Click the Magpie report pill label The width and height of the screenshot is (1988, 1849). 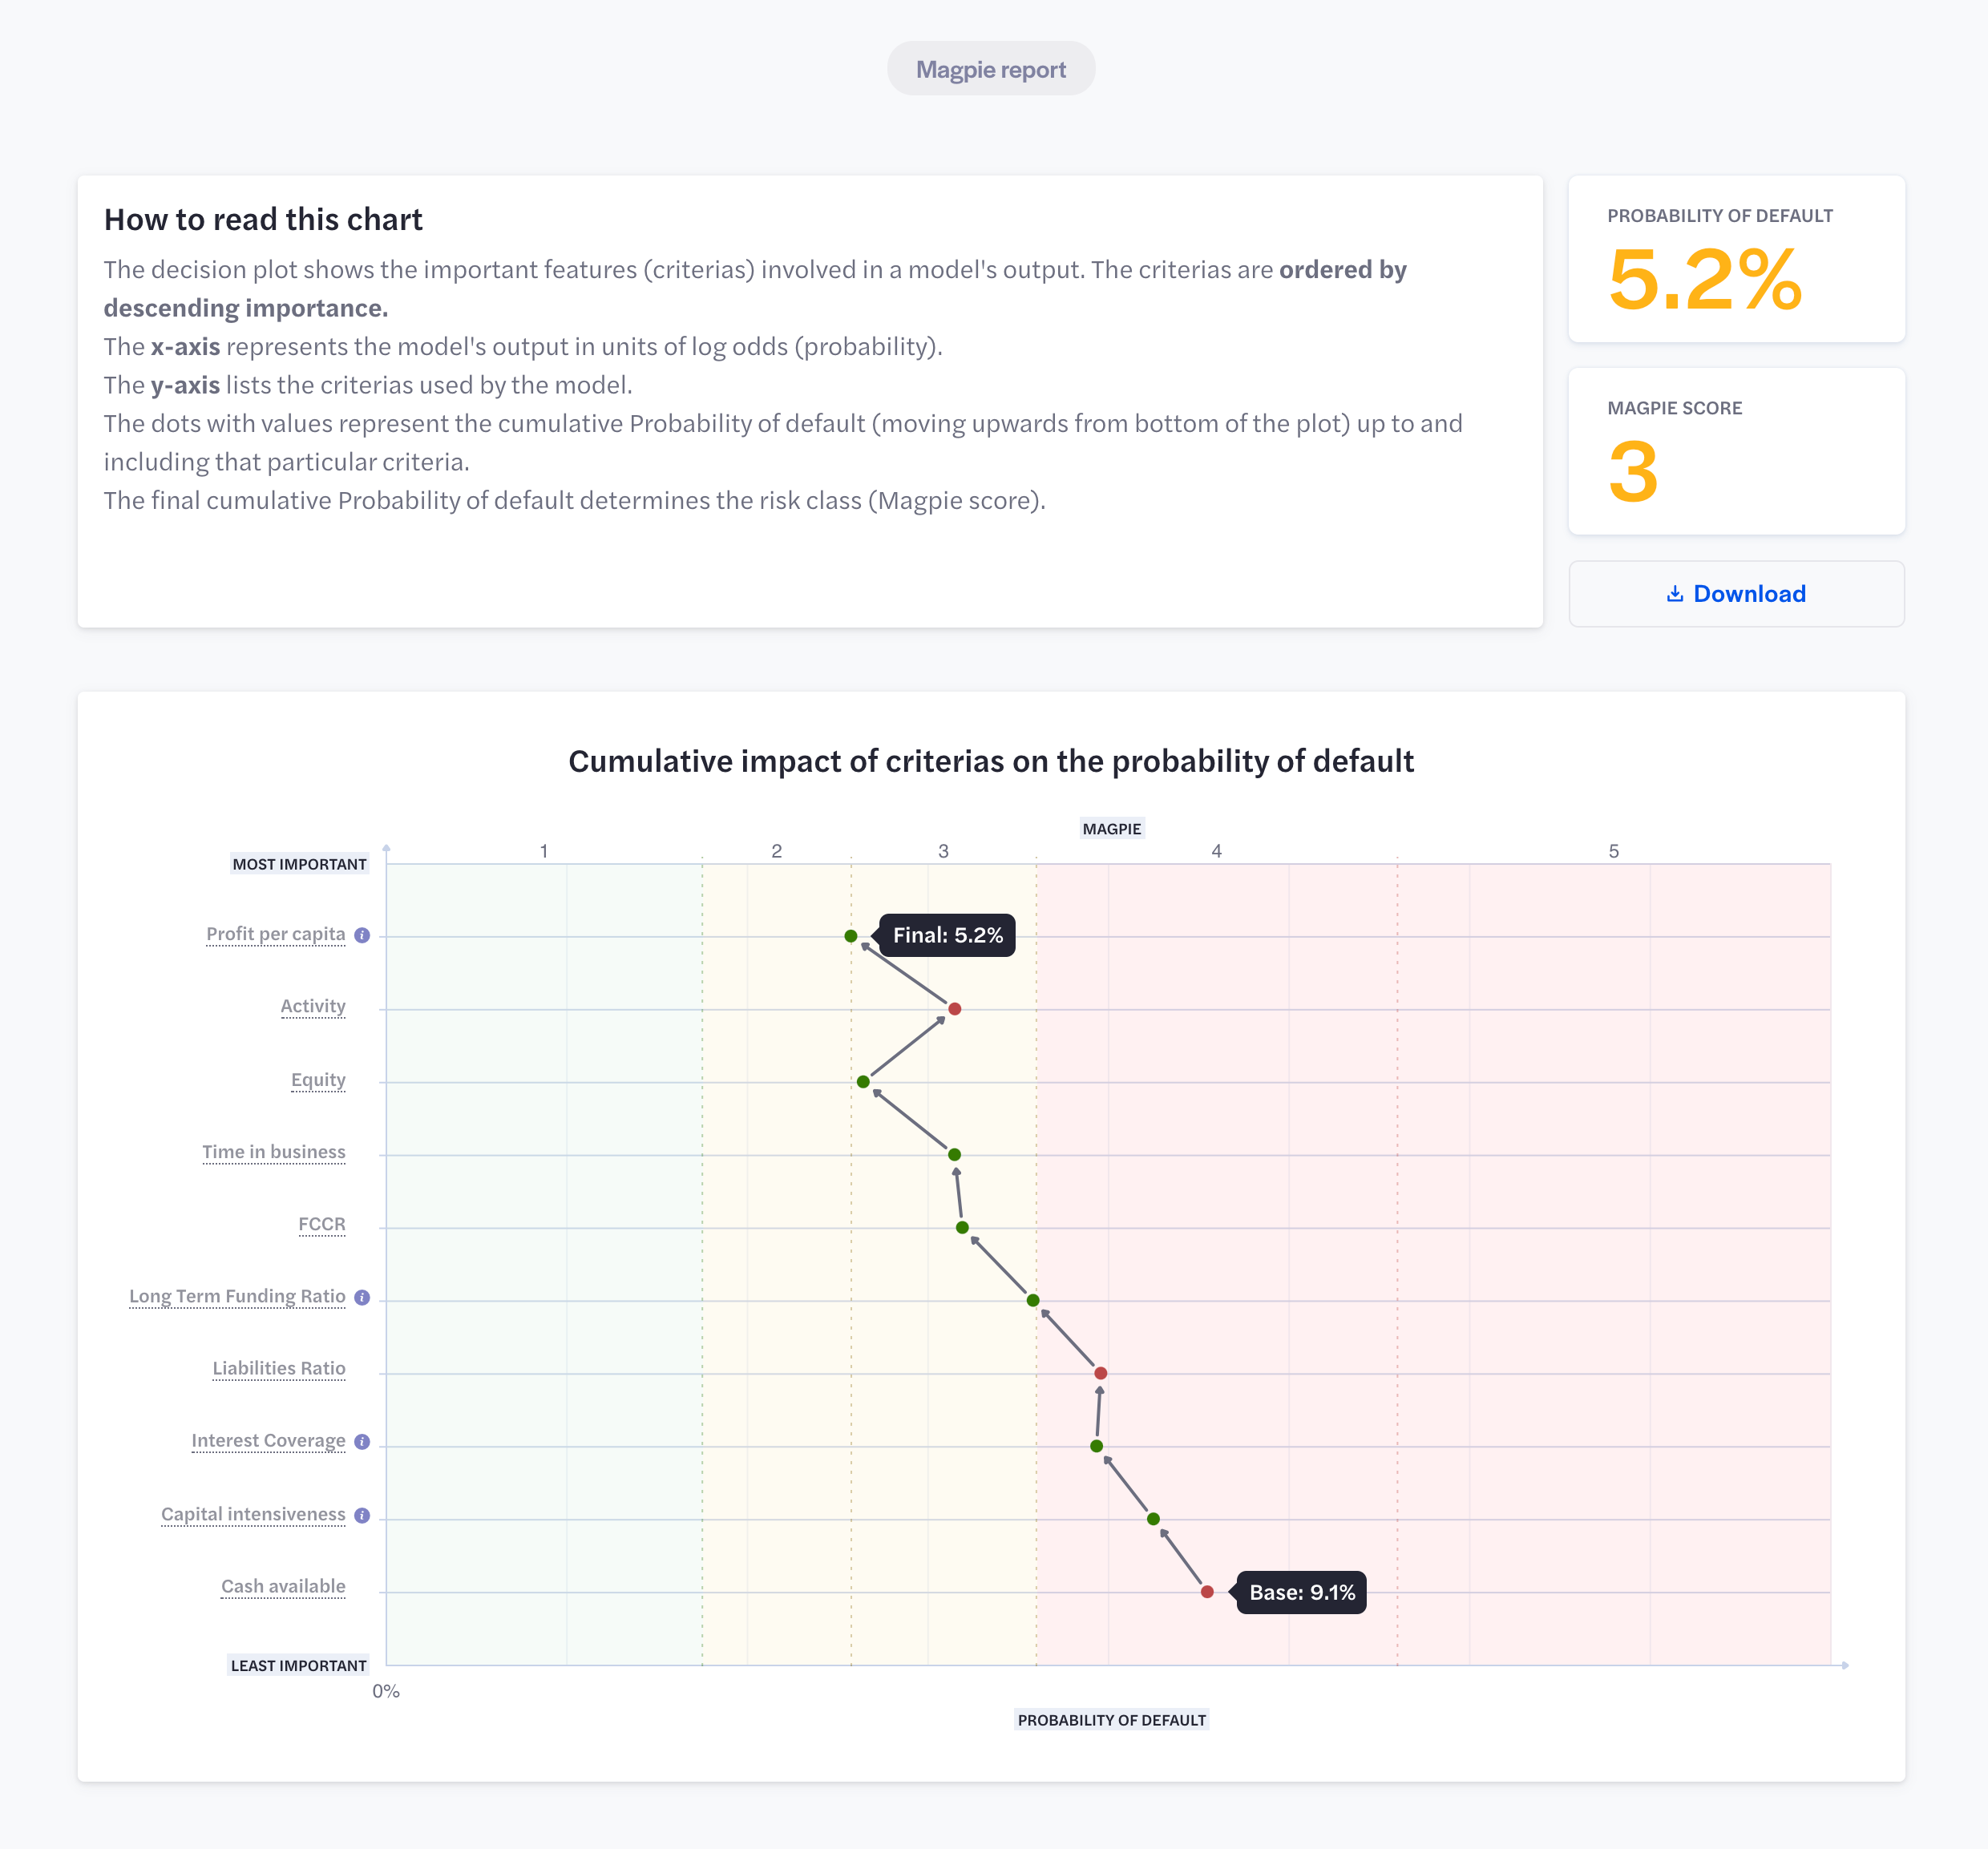tap(991, 69)
